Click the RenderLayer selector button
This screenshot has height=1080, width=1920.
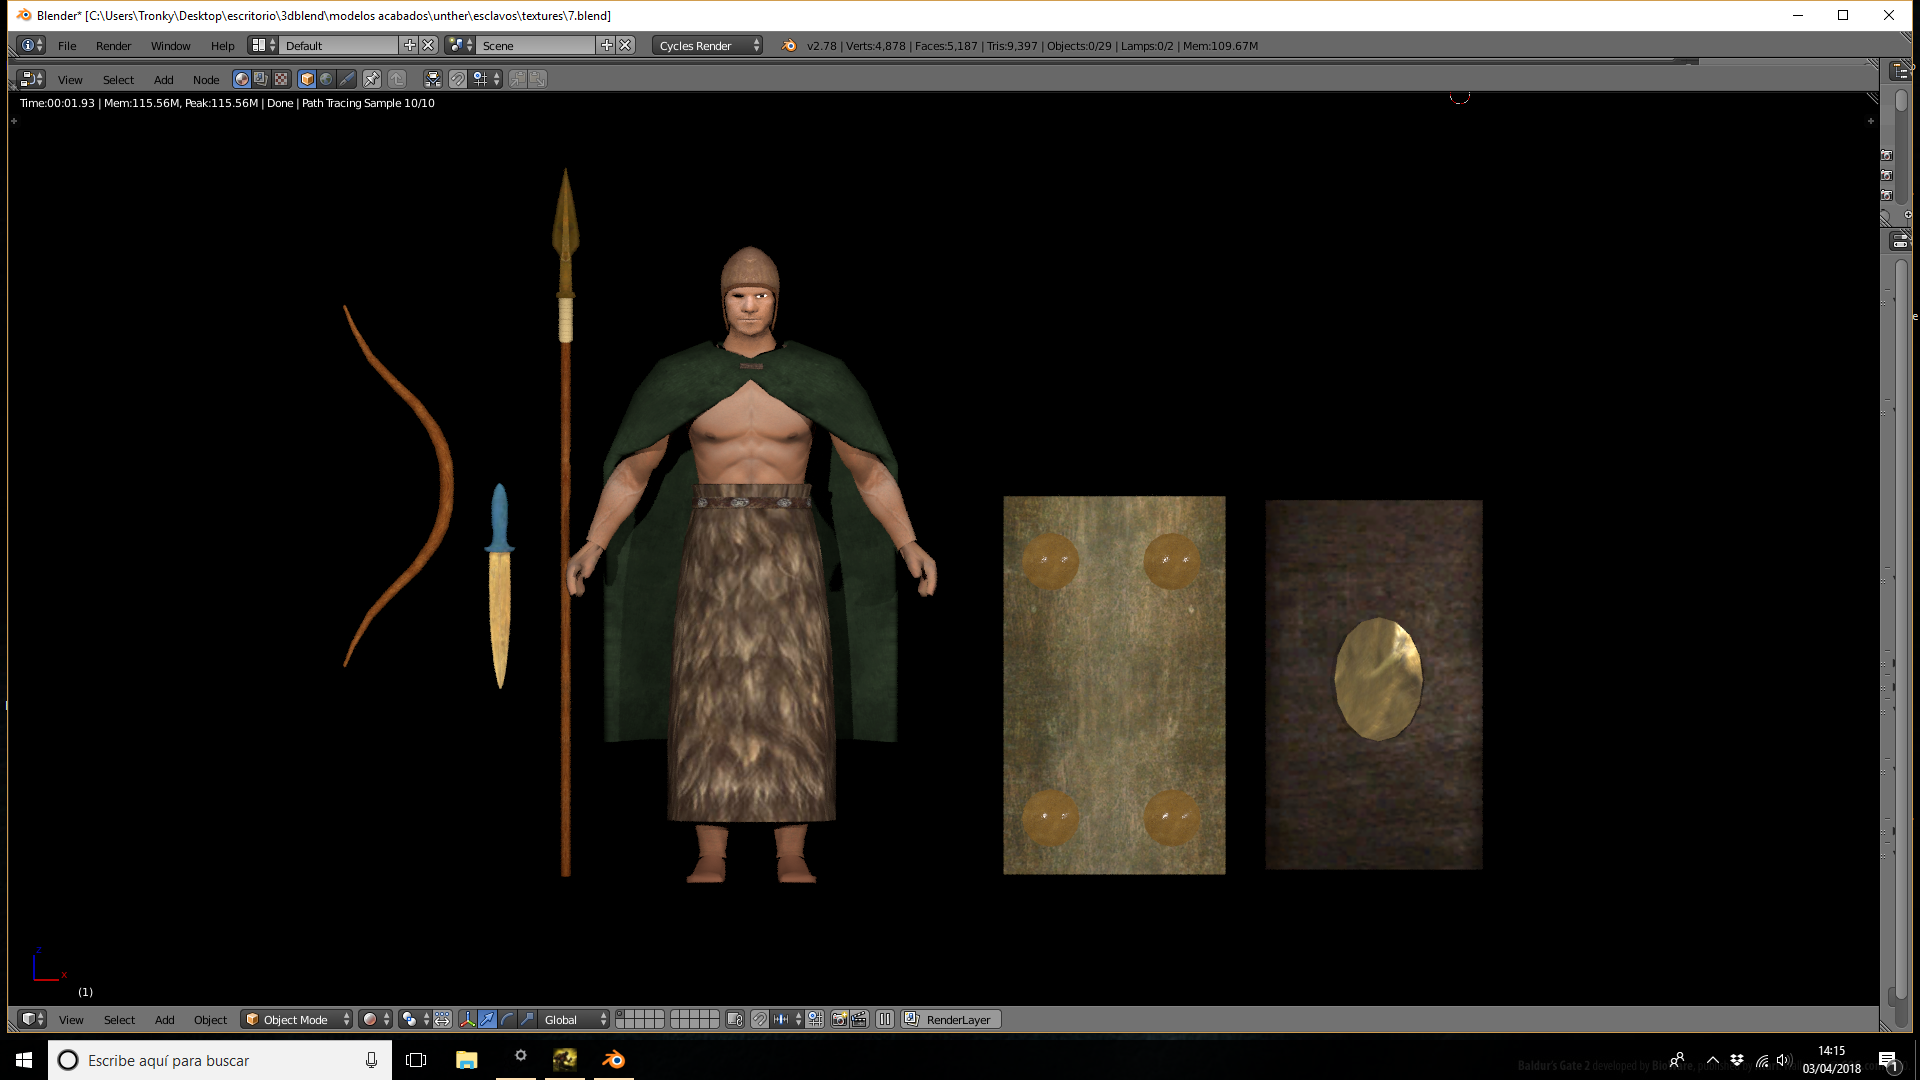tap(951, 1019)
